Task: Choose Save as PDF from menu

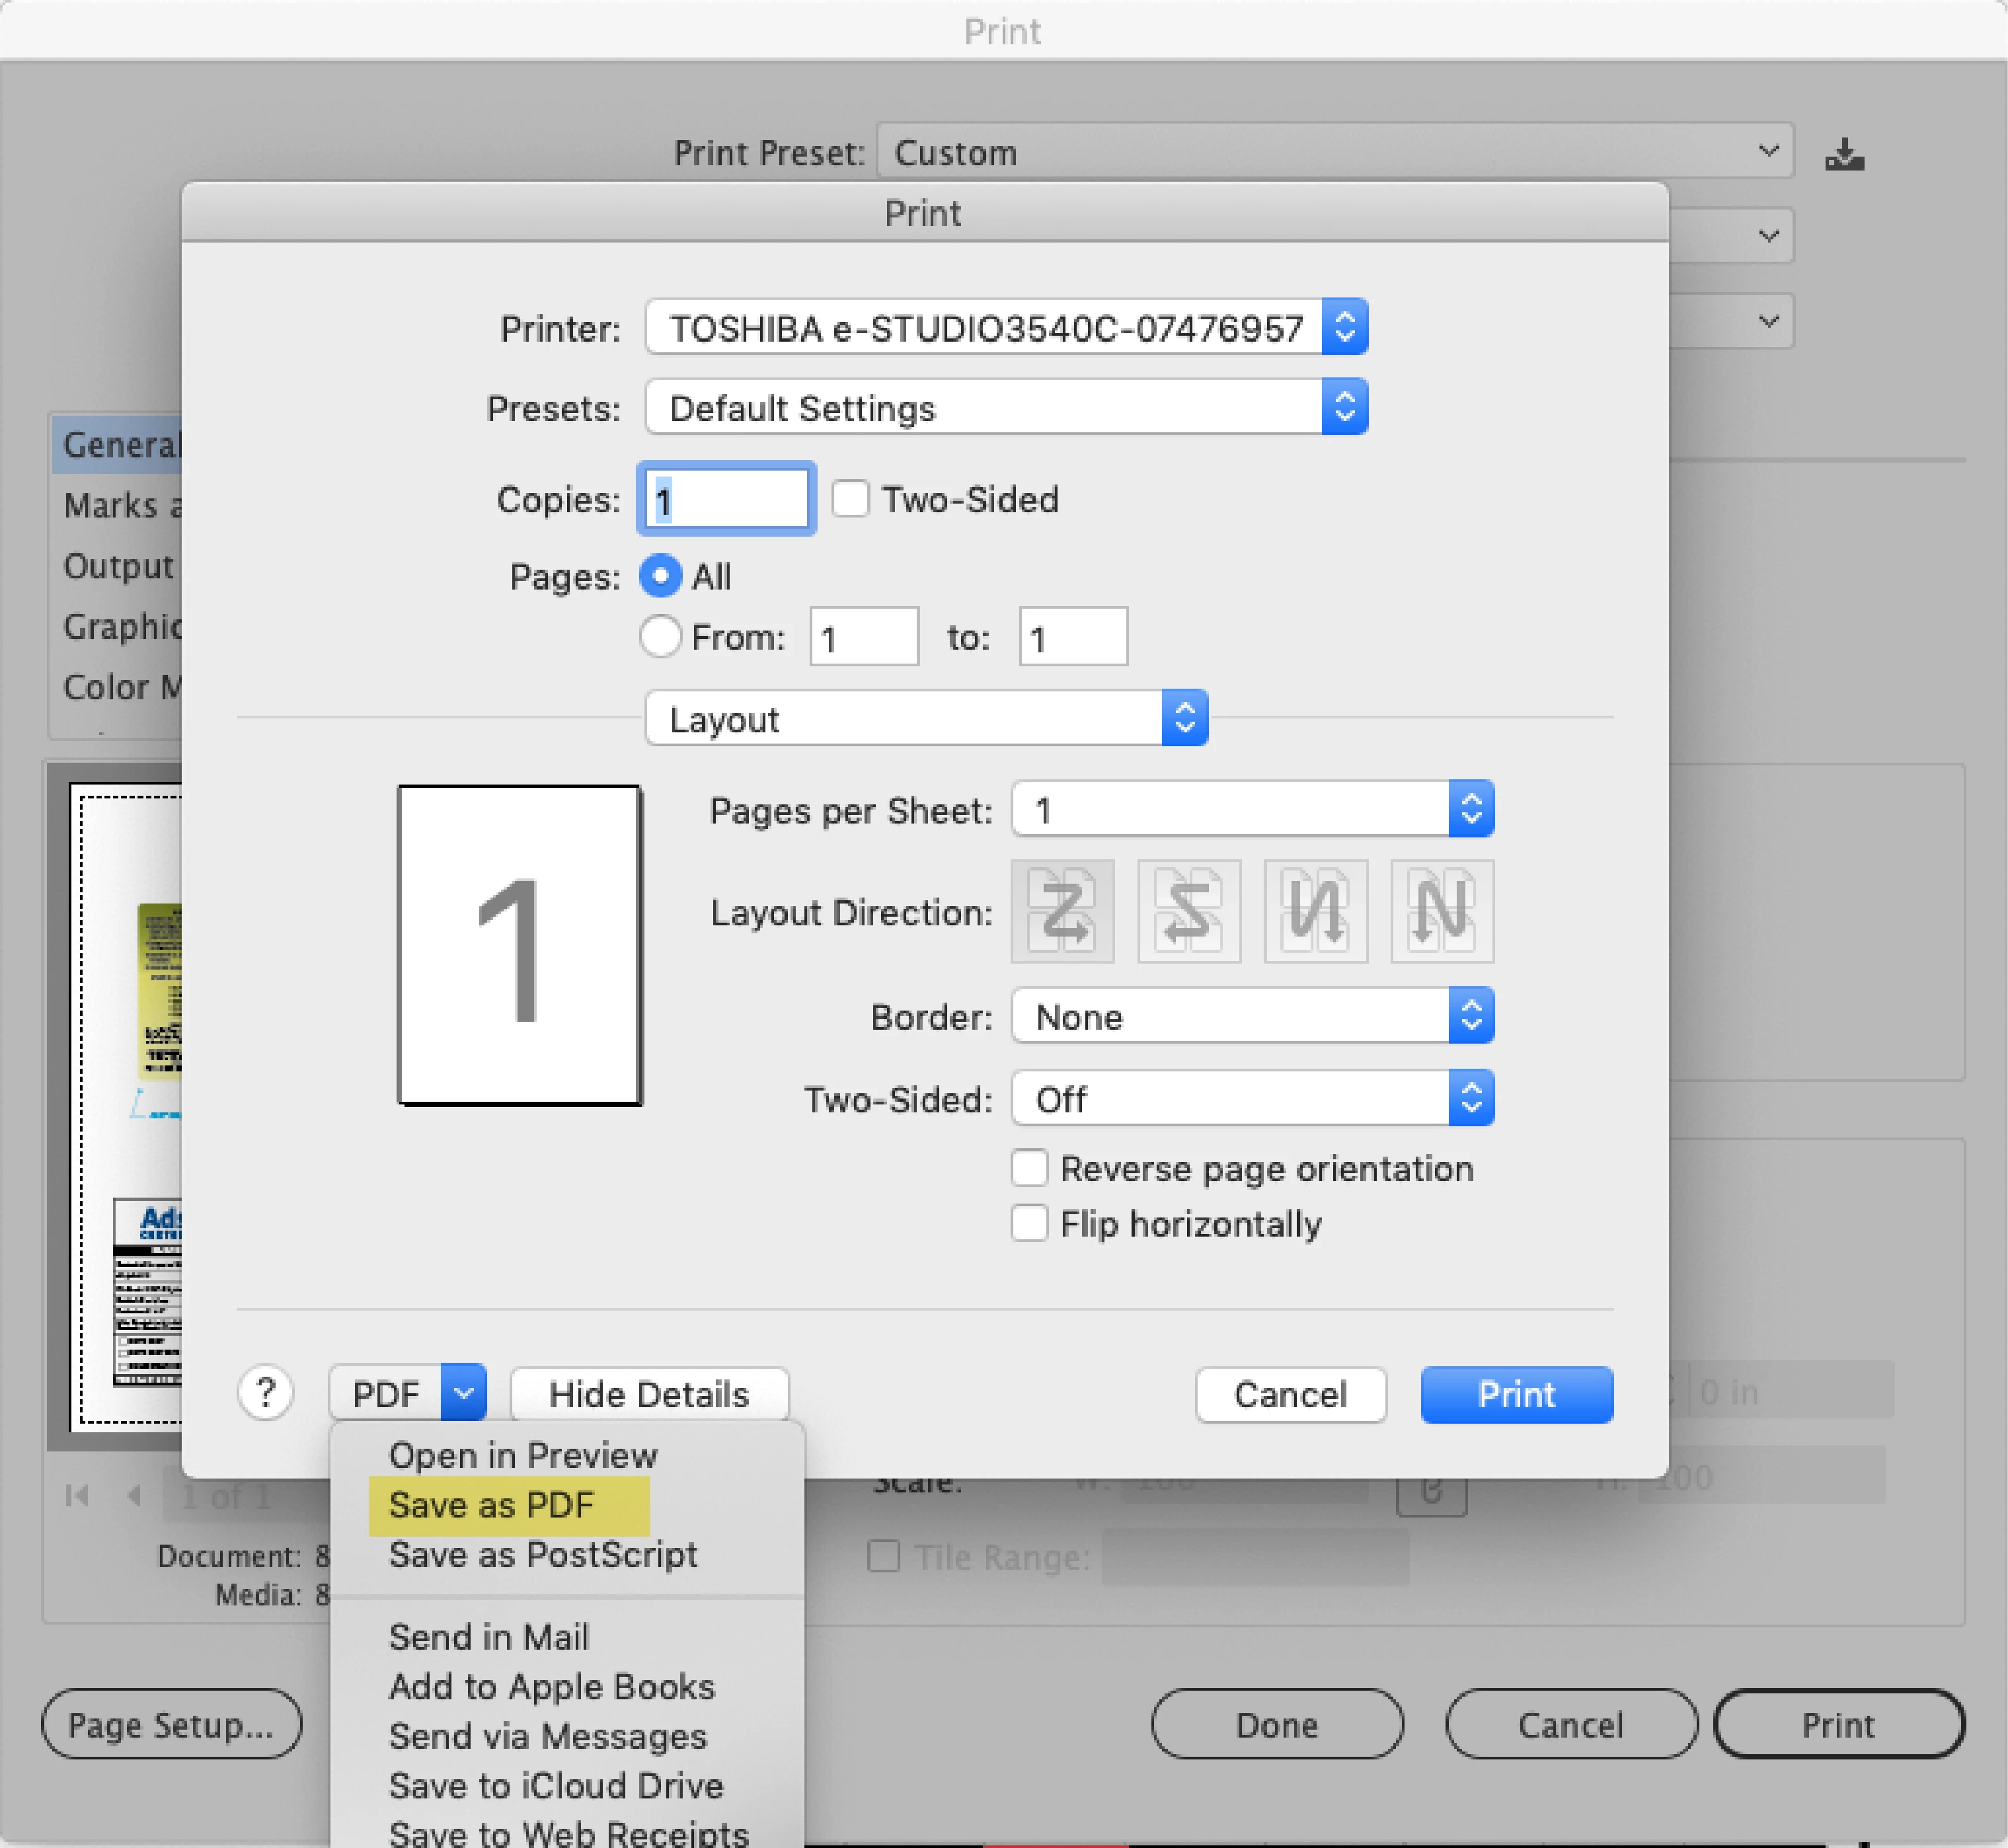Action: [x=492, y=1505]
